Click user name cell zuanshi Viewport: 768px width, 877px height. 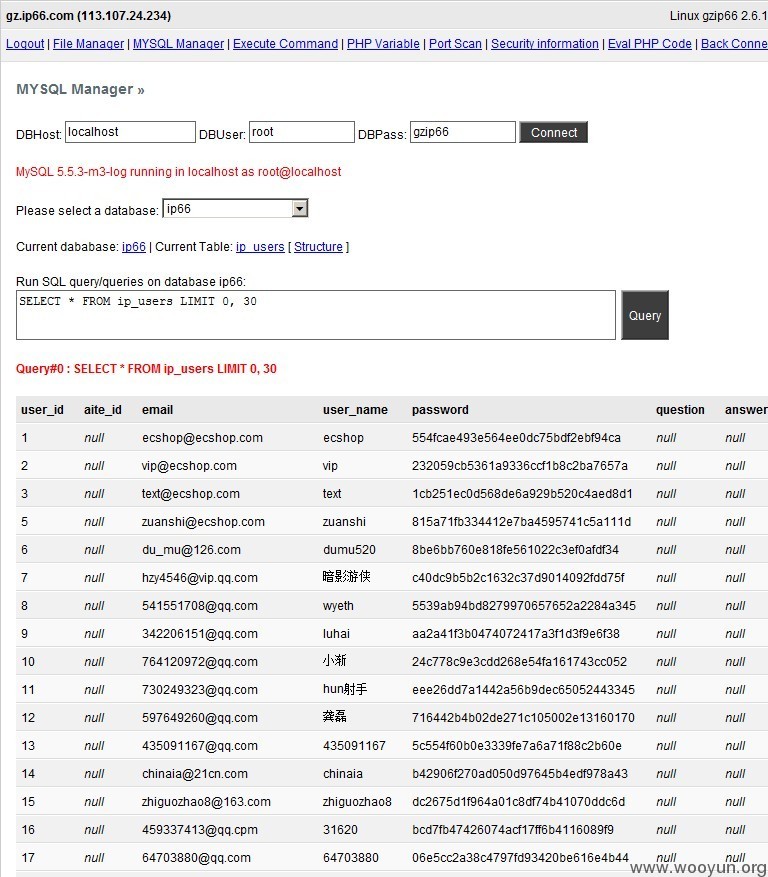(x=344, y=521)
